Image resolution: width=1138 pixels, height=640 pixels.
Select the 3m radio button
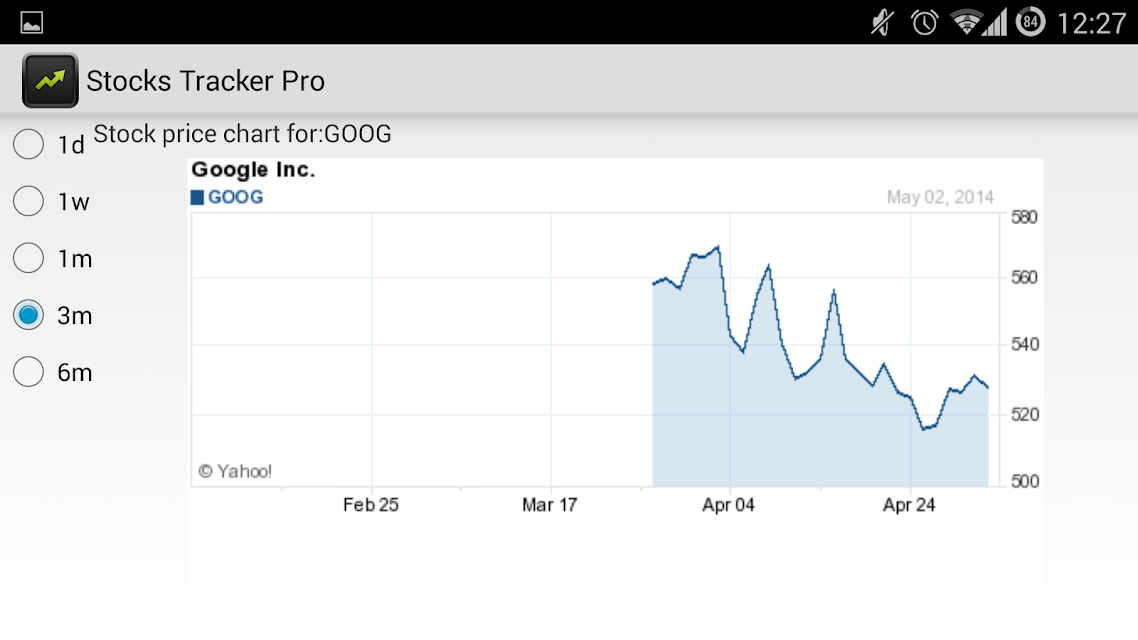coord(28,315)
